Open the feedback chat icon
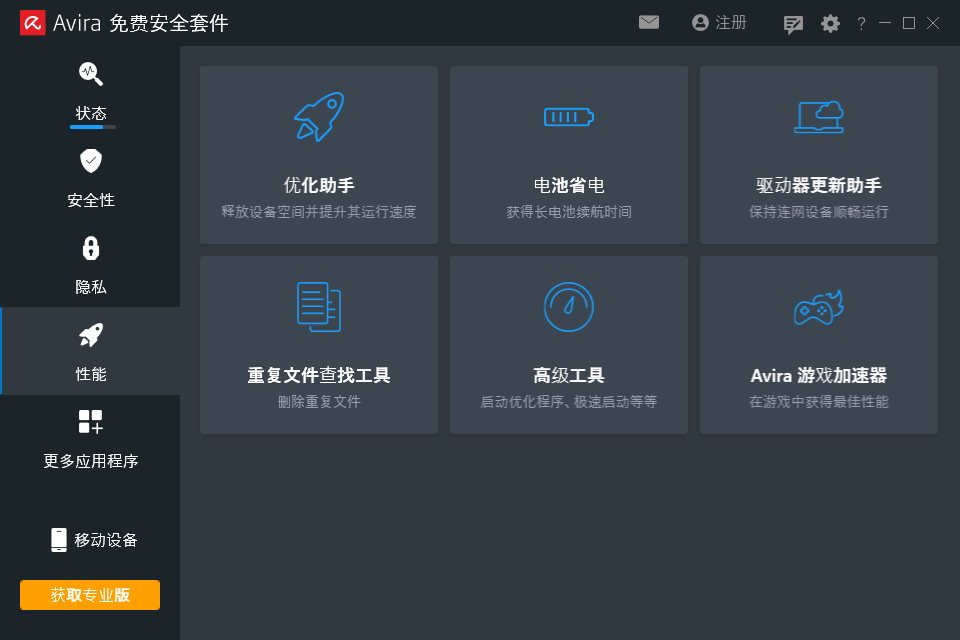960x640 pixels. tap(793, 24)
